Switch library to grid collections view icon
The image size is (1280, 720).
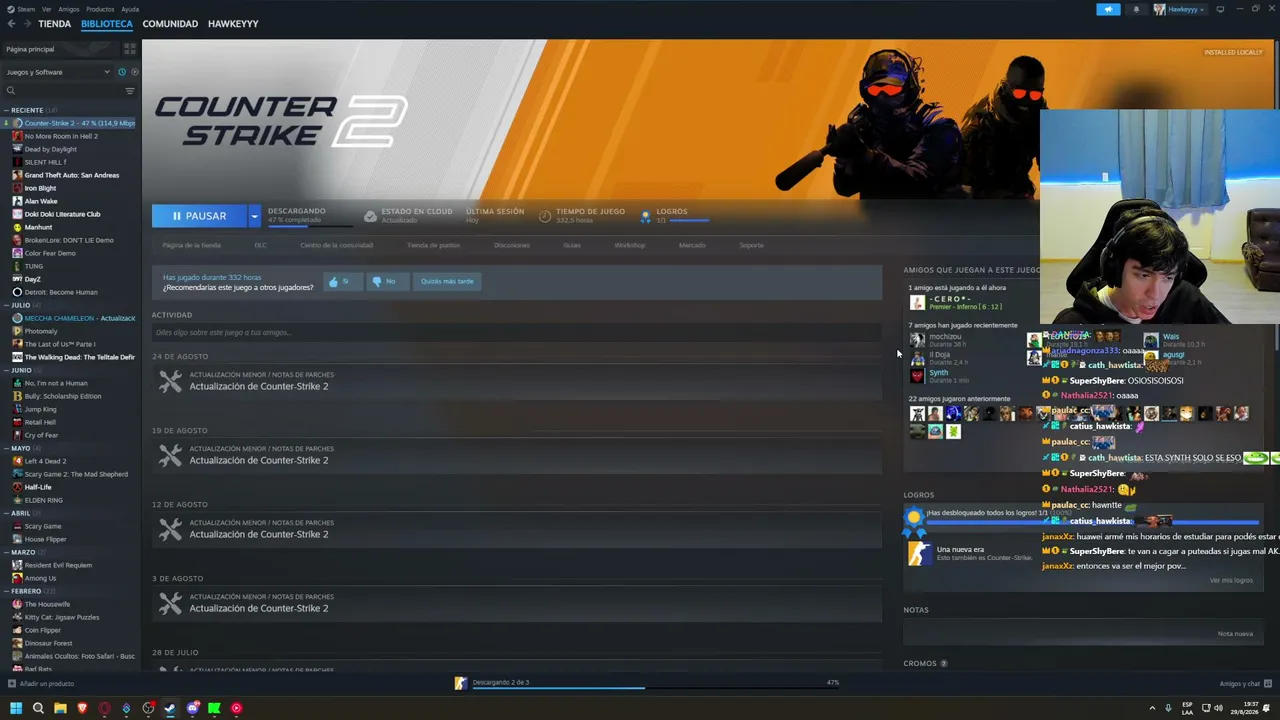(x=130, y=49)
